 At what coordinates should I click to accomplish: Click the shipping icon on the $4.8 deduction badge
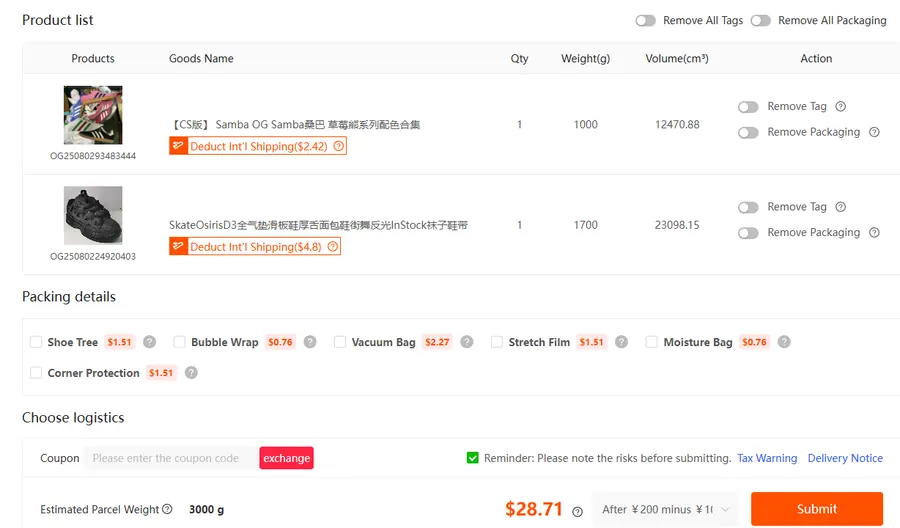[178, 246]
